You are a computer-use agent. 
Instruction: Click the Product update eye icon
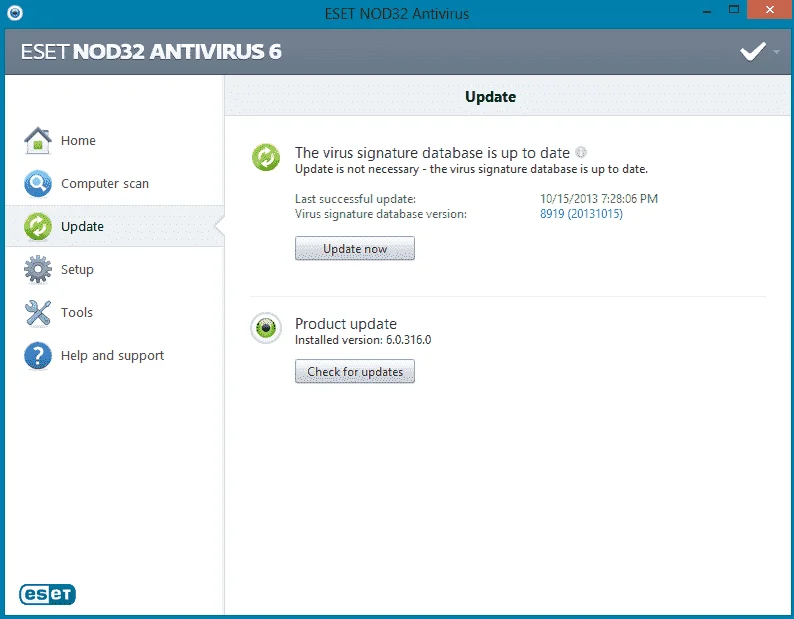click(266, 328)
